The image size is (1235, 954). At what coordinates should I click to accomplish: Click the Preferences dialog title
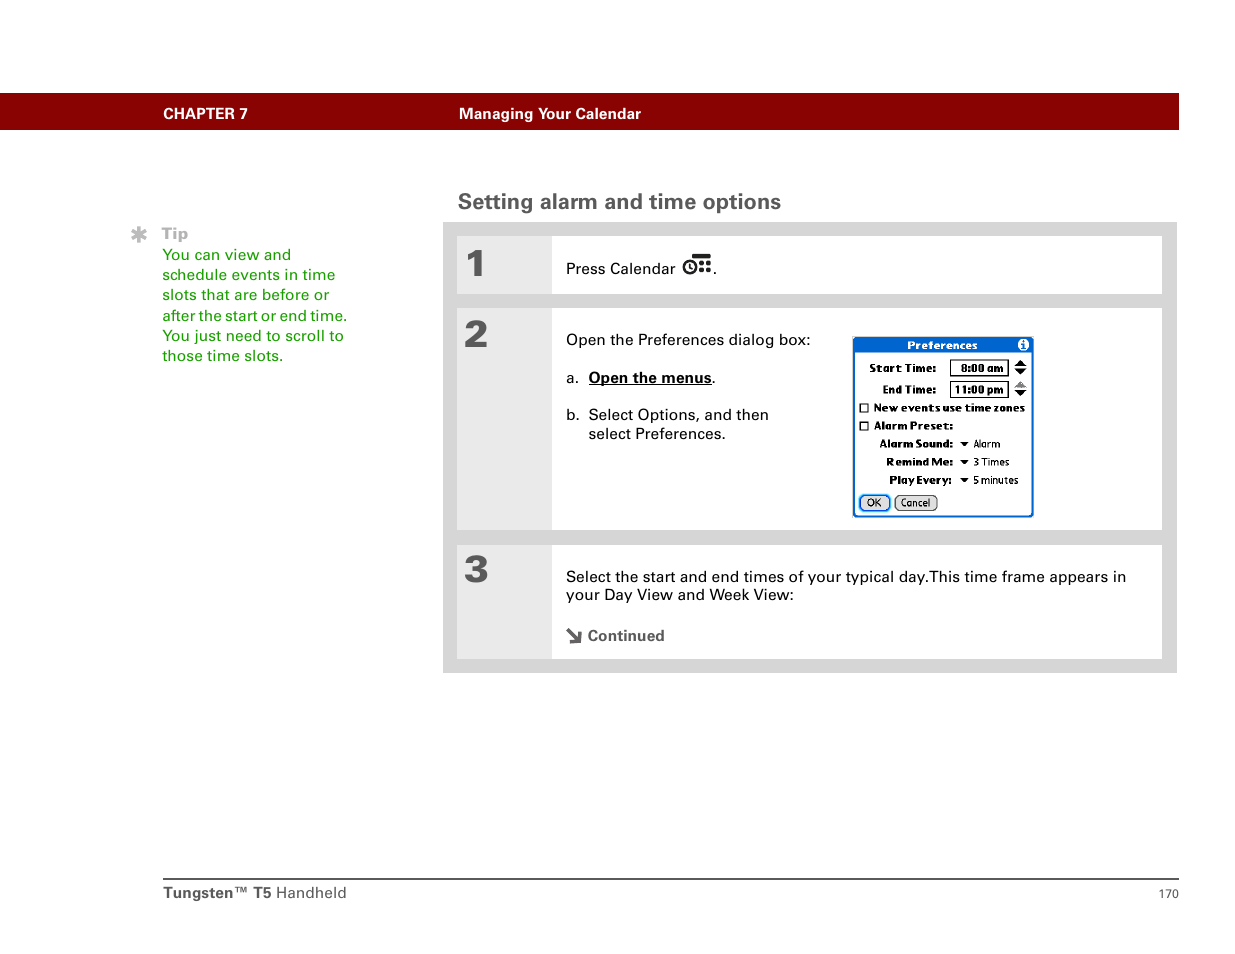click(x=942, y=345)
